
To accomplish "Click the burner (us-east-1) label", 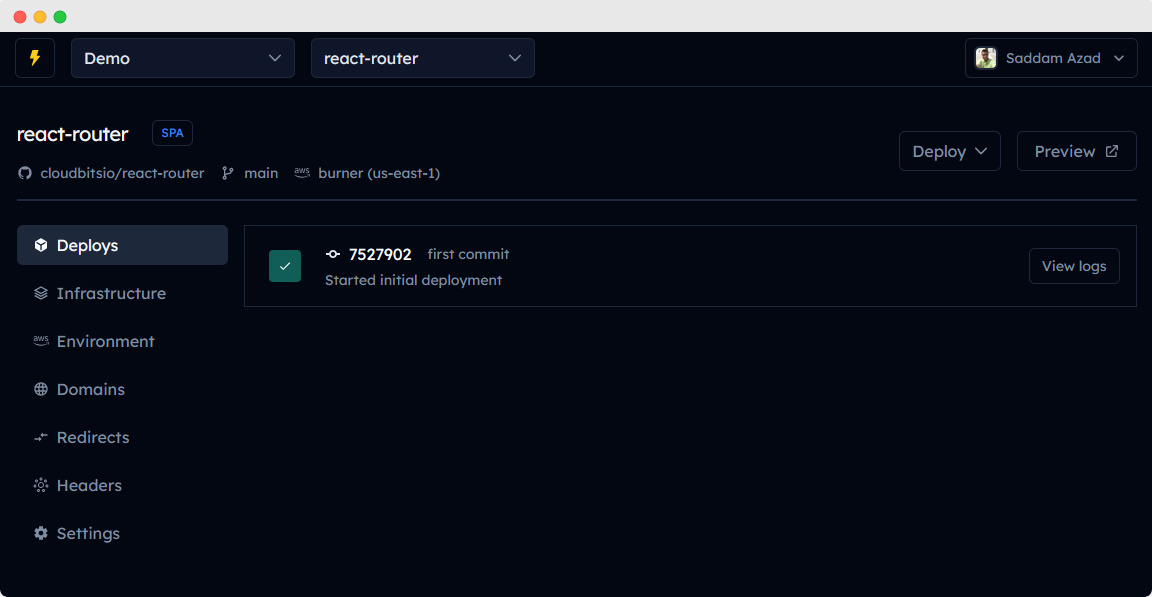I will coord(379,173).
